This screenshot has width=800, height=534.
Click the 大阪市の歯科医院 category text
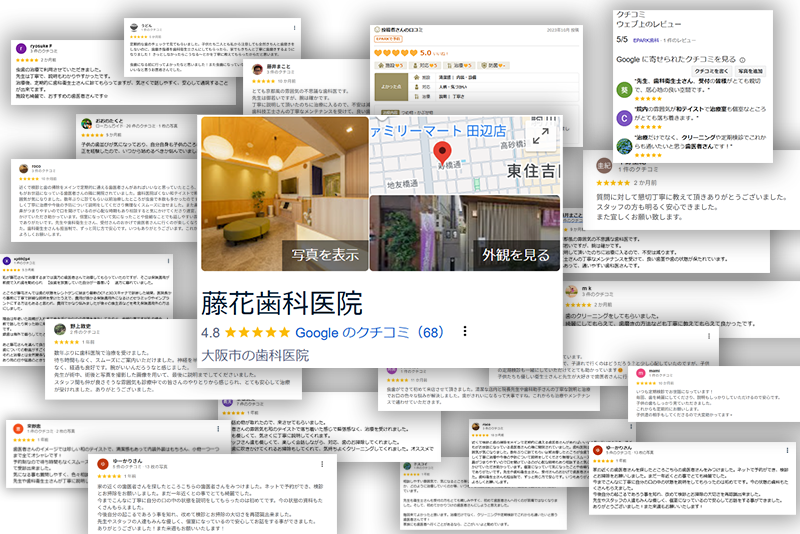pos(255,355)
